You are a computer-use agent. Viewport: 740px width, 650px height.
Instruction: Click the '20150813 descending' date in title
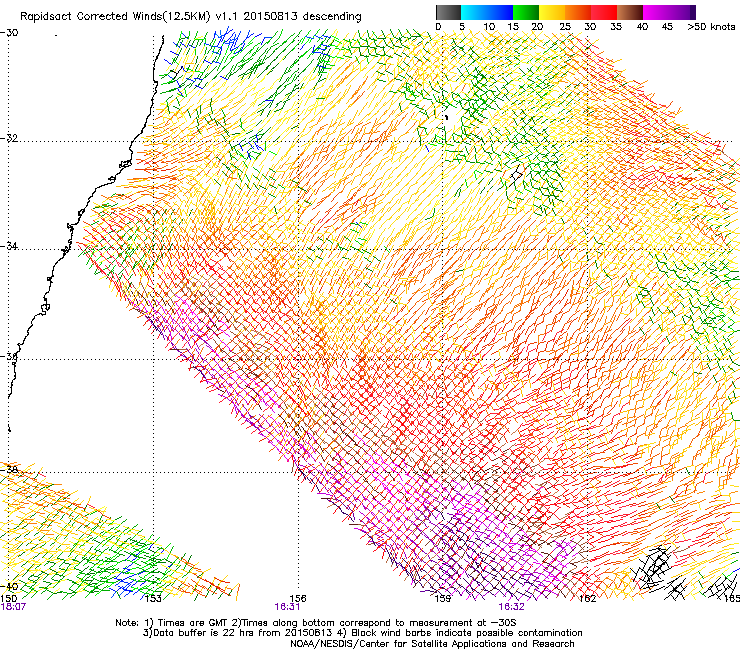click(302, 17)
